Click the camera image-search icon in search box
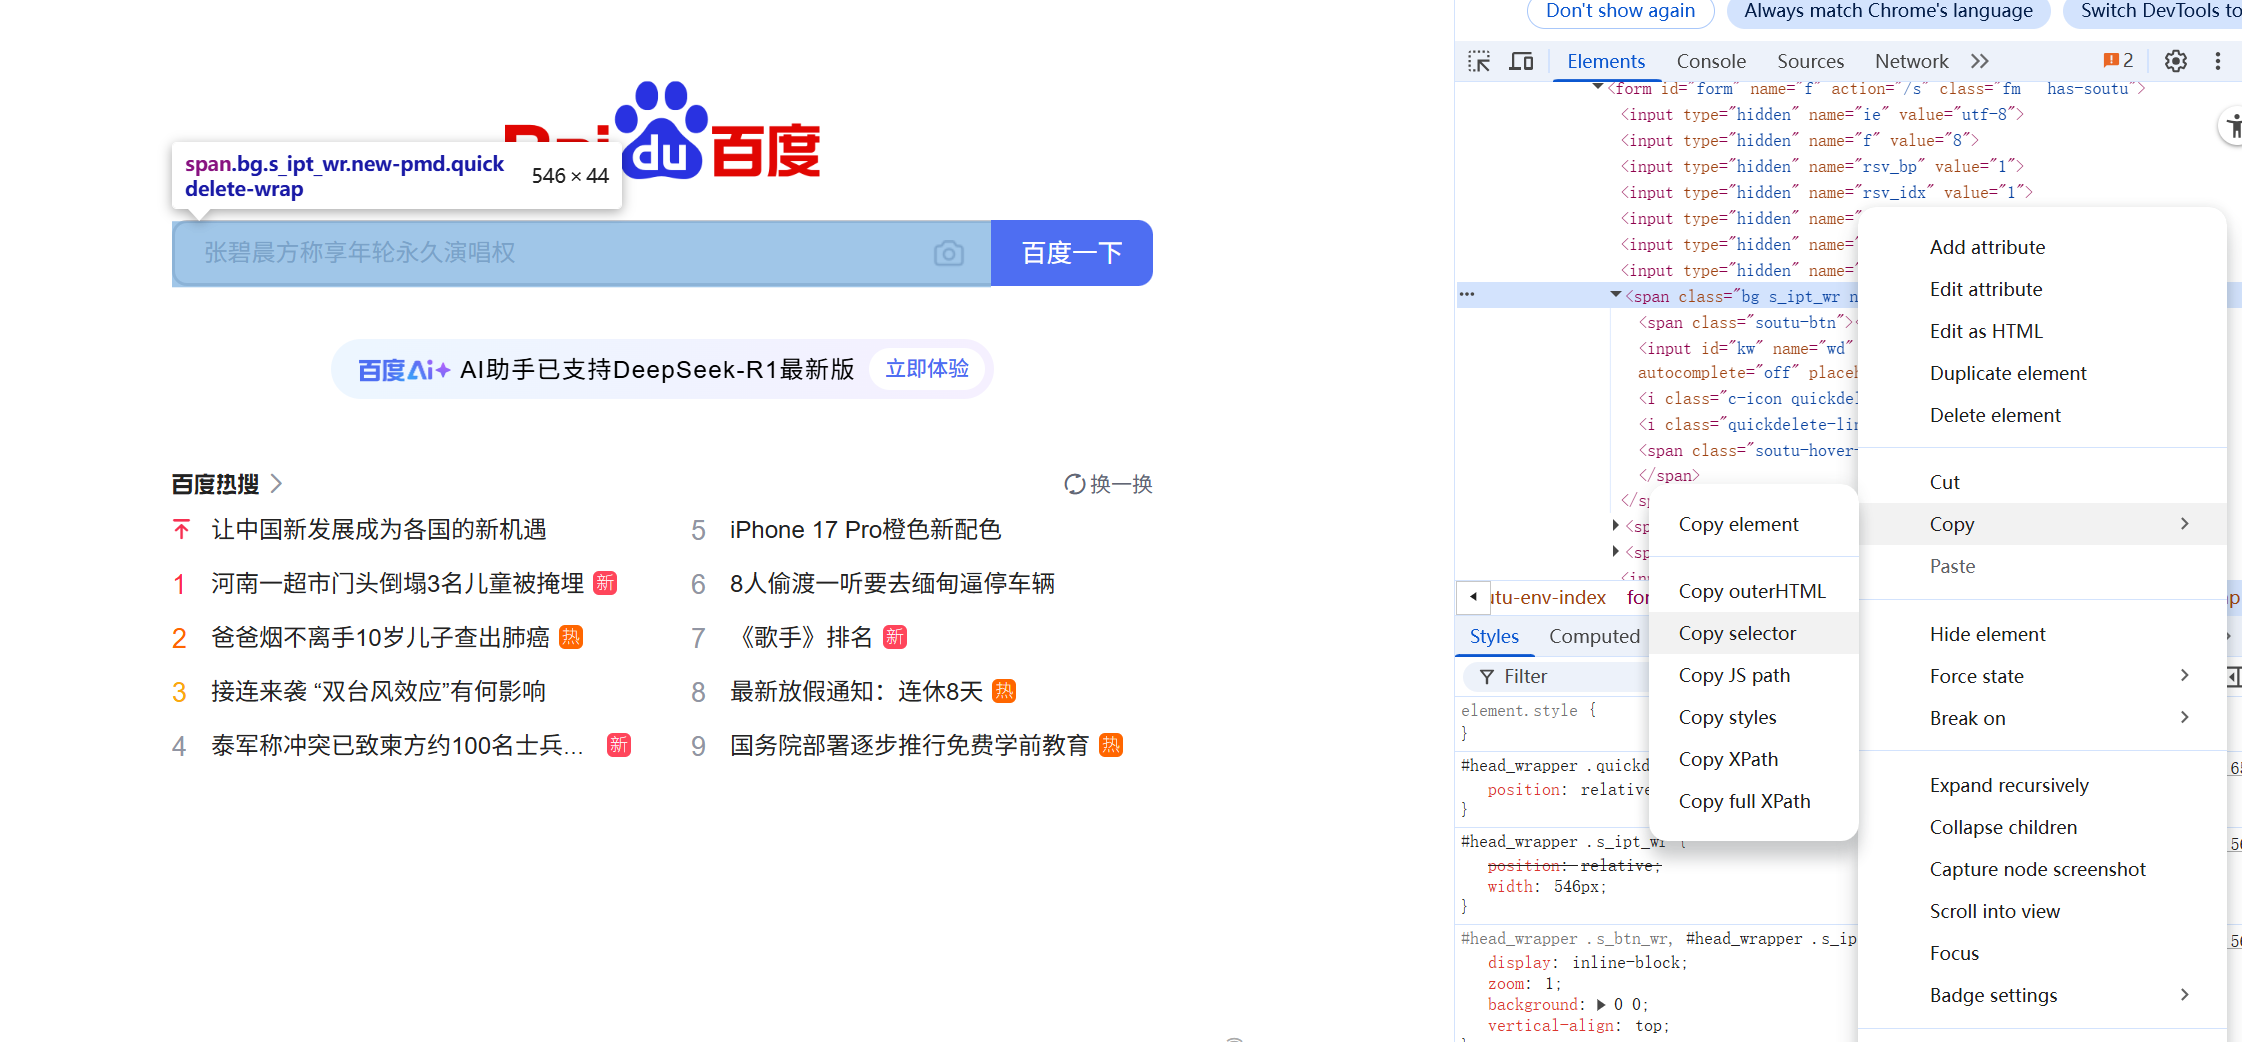Image resolution: width=2242 pixels, height=1042 pixels. pyautogui.click(x=949, y=253)
